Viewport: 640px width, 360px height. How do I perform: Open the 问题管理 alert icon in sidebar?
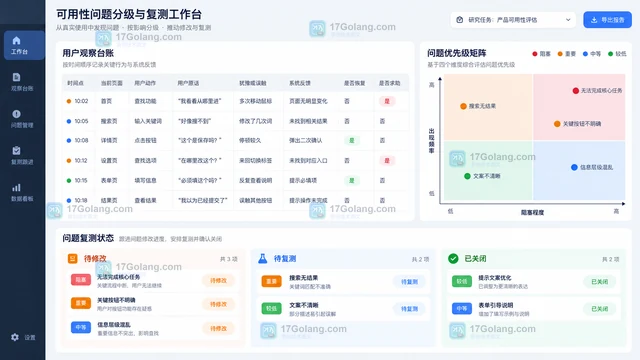tap(16, 114)
